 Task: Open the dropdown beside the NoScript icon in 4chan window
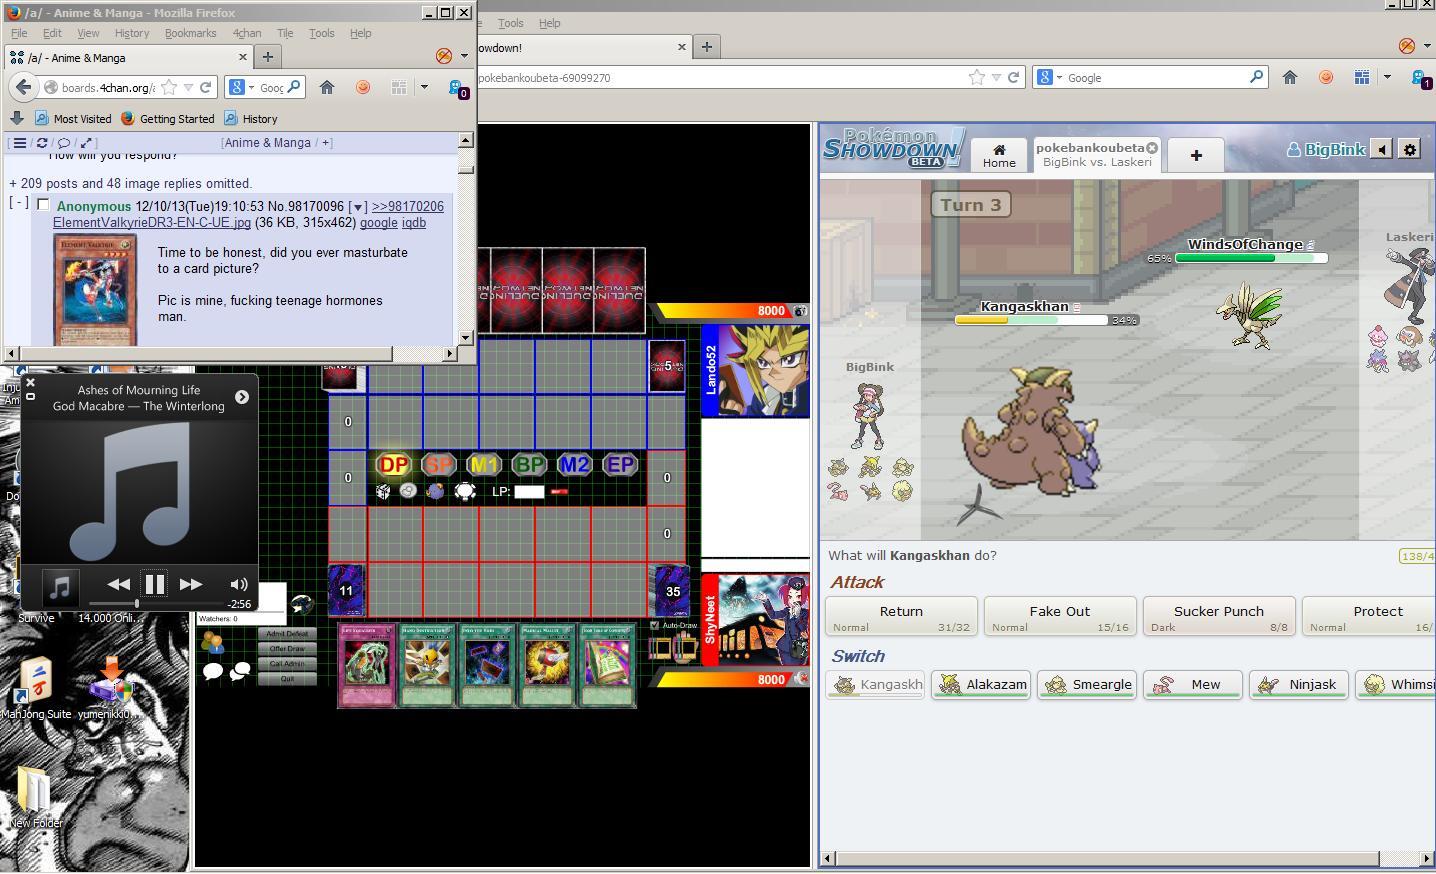click(464, 56)
